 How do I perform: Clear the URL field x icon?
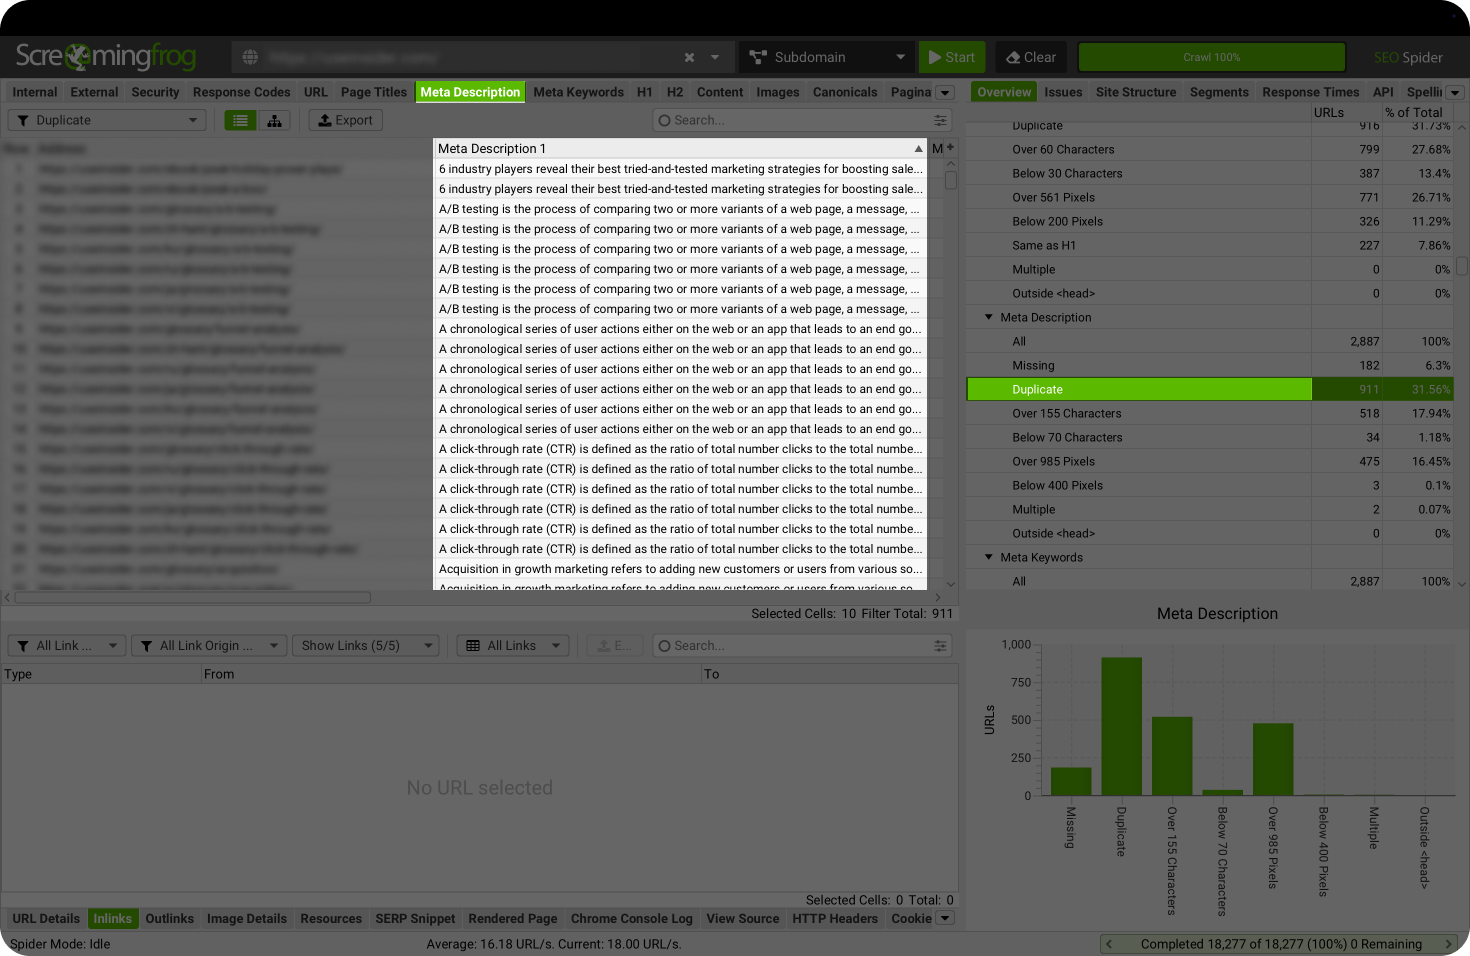pyautogui.click(x=689, y=57)
